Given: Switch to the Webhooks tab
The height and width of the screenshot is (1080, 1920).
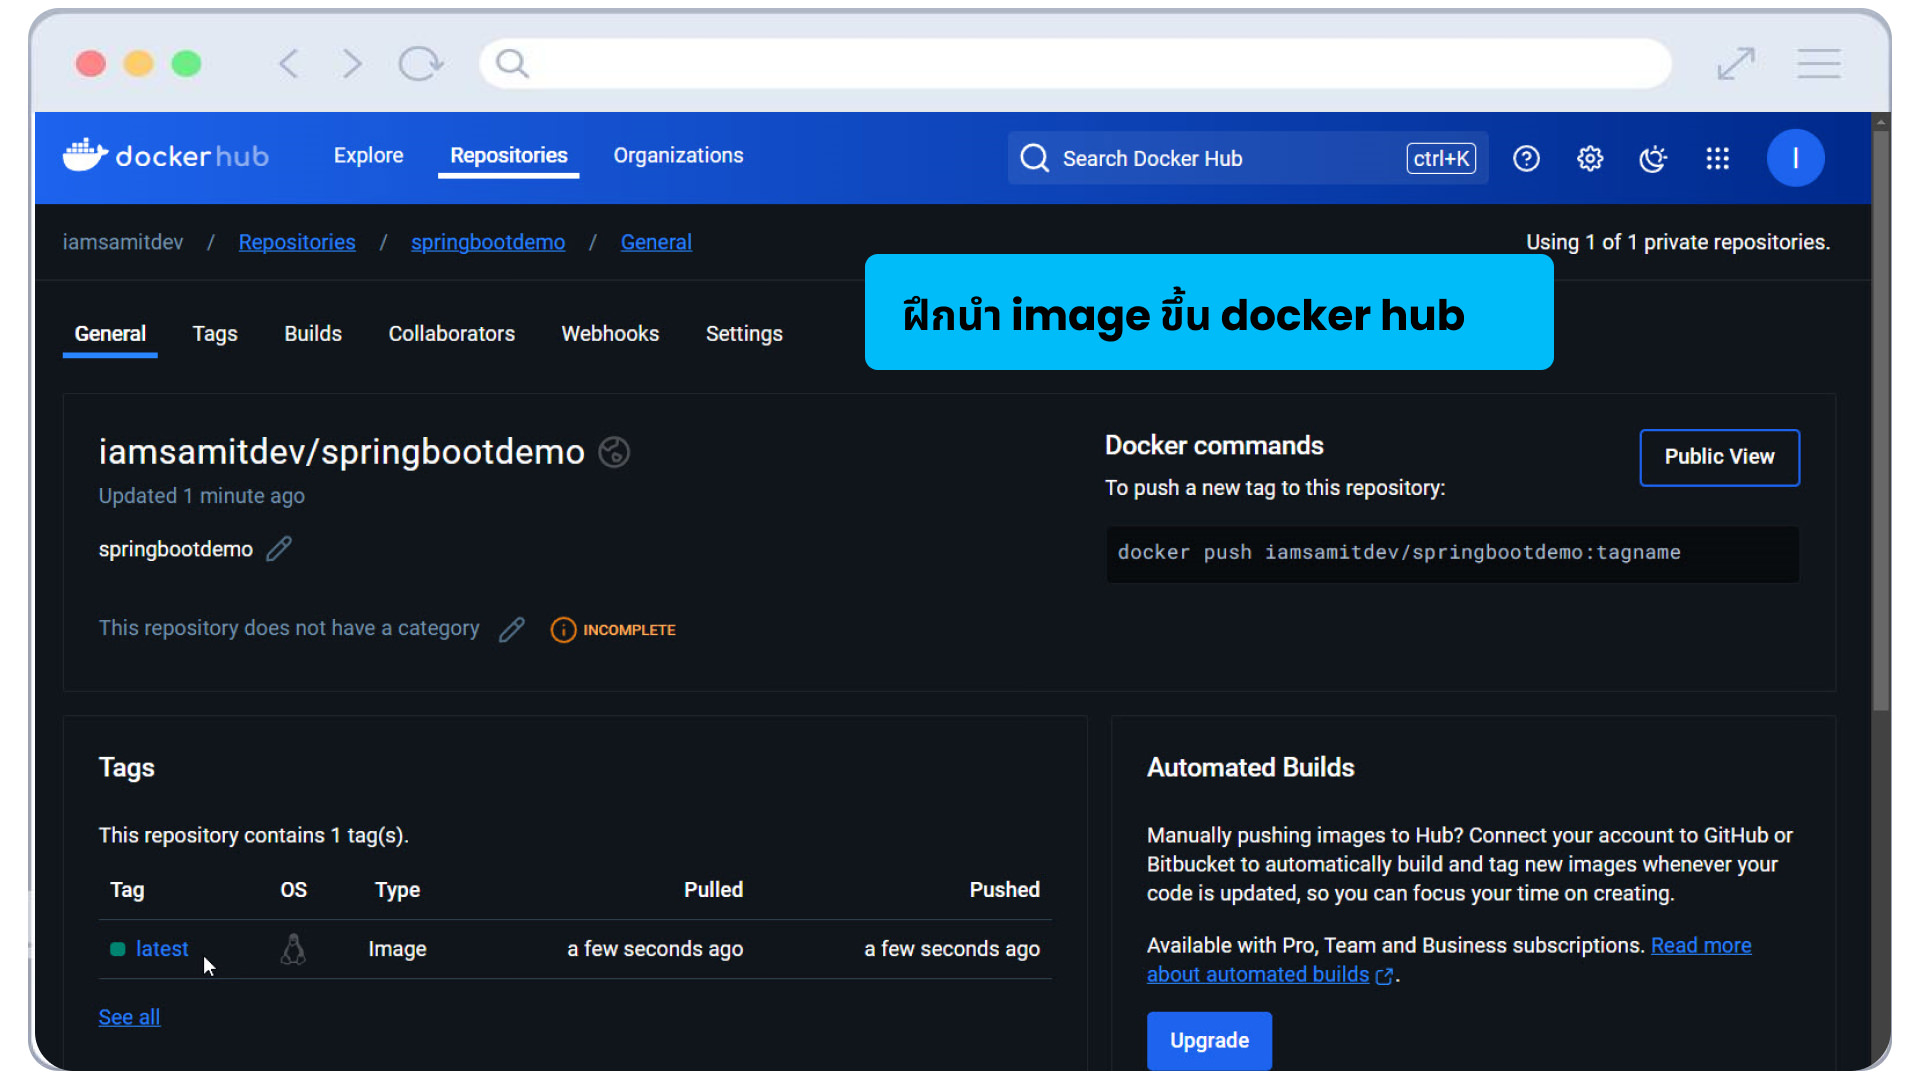Looking at the screenshot, I should point(610,334).
